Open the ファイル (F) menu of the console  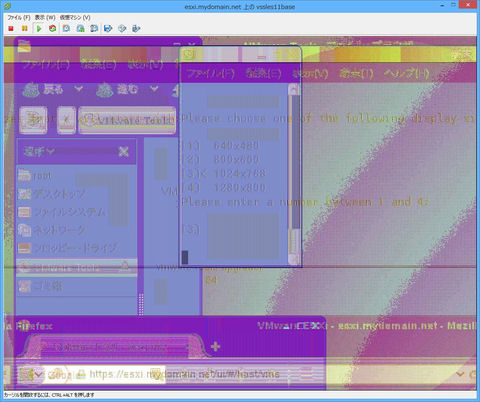coord(19,17)
